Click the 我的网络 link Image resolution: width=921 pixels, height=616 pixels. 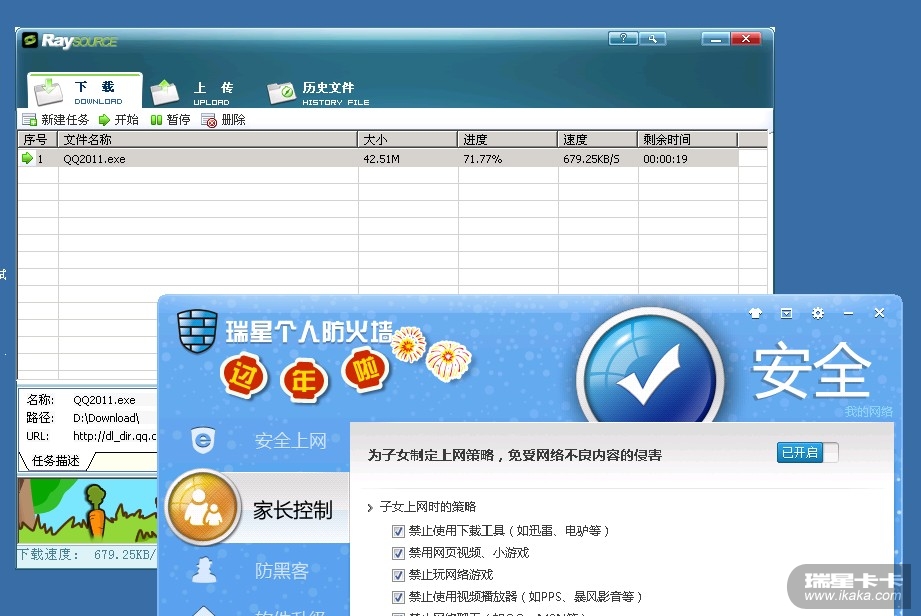(869, 412)
